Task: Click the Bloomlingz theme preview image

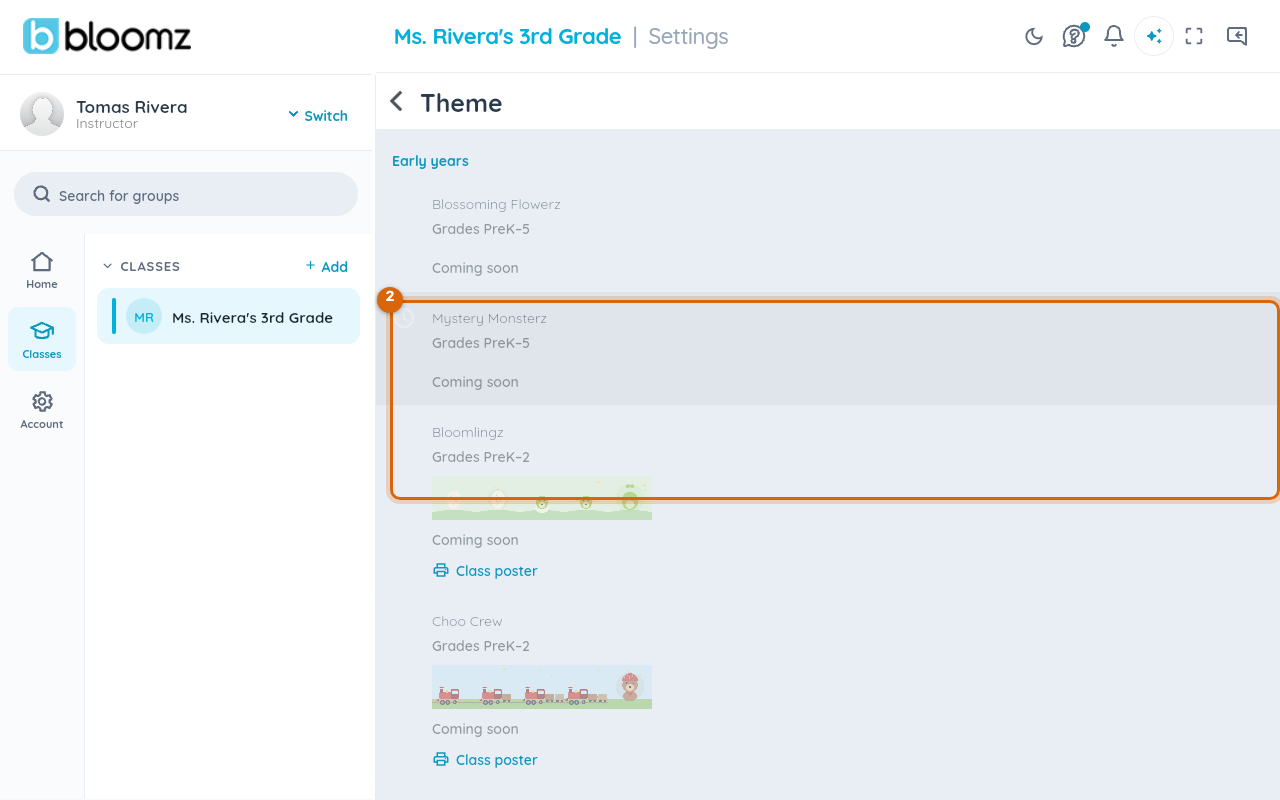Action: pos(542,498)
